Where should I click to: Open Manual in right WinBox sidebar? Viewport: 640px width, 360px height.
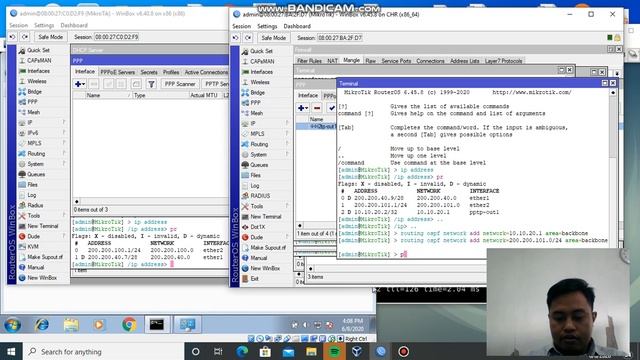tap(258, 258)
